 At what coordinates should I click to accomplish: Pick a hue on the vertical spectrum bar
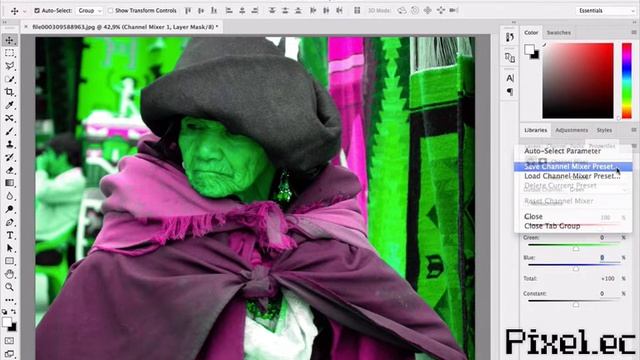click(x=627, y=80)
